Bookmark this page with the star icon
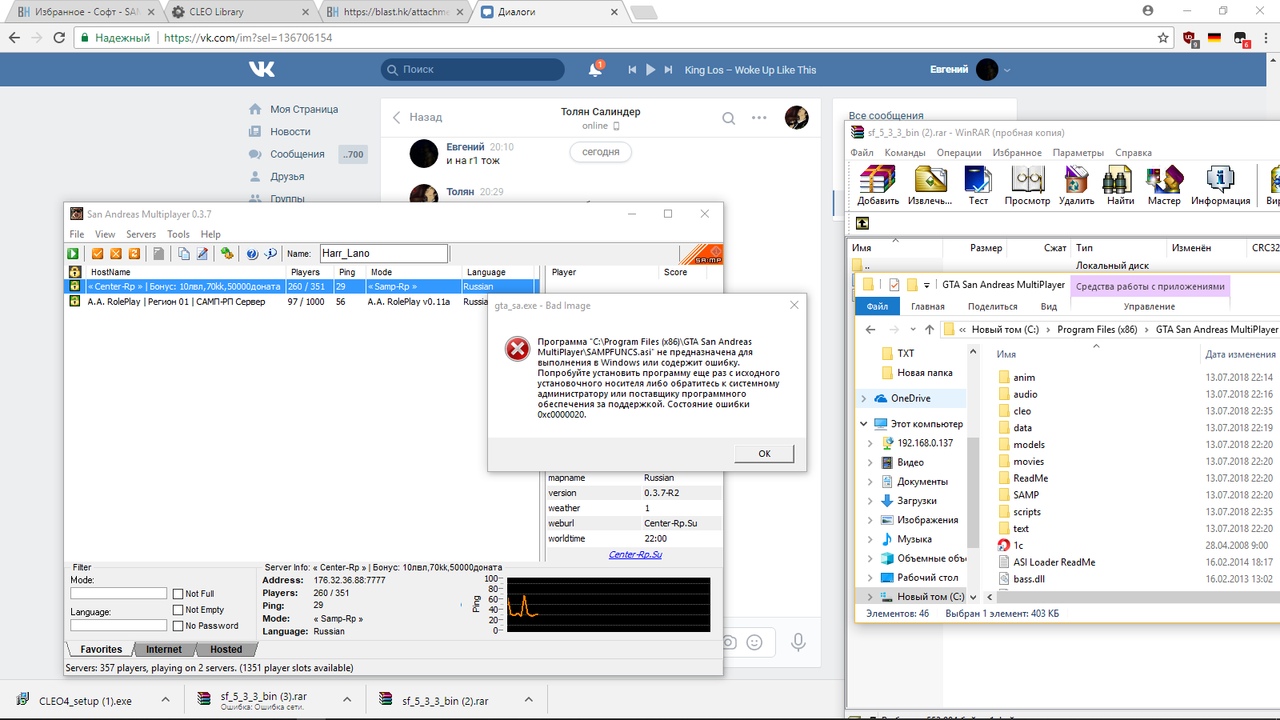This screenshot has height=720, width=1280. point(1163,38)
